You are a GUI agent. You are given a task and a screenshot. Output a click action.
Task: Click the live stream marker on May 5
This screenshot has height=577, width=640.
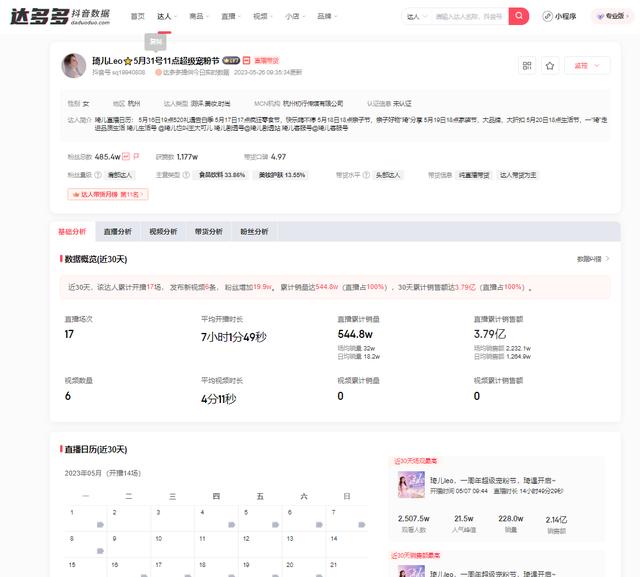[276, 524]
